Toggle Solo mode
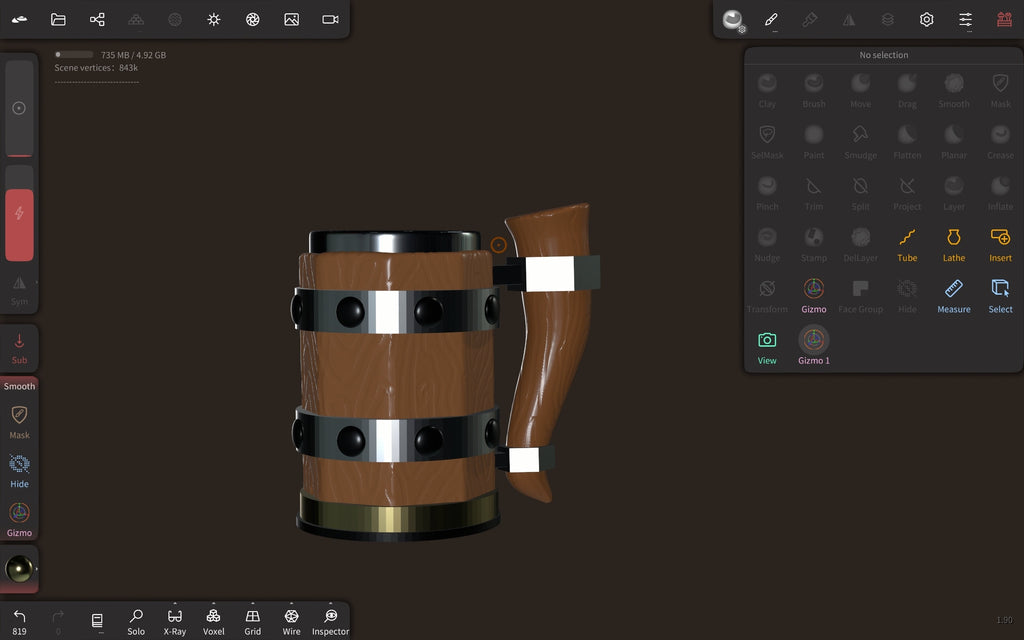1024x640 pixels. pyautogui.click(x=136, y=622)
